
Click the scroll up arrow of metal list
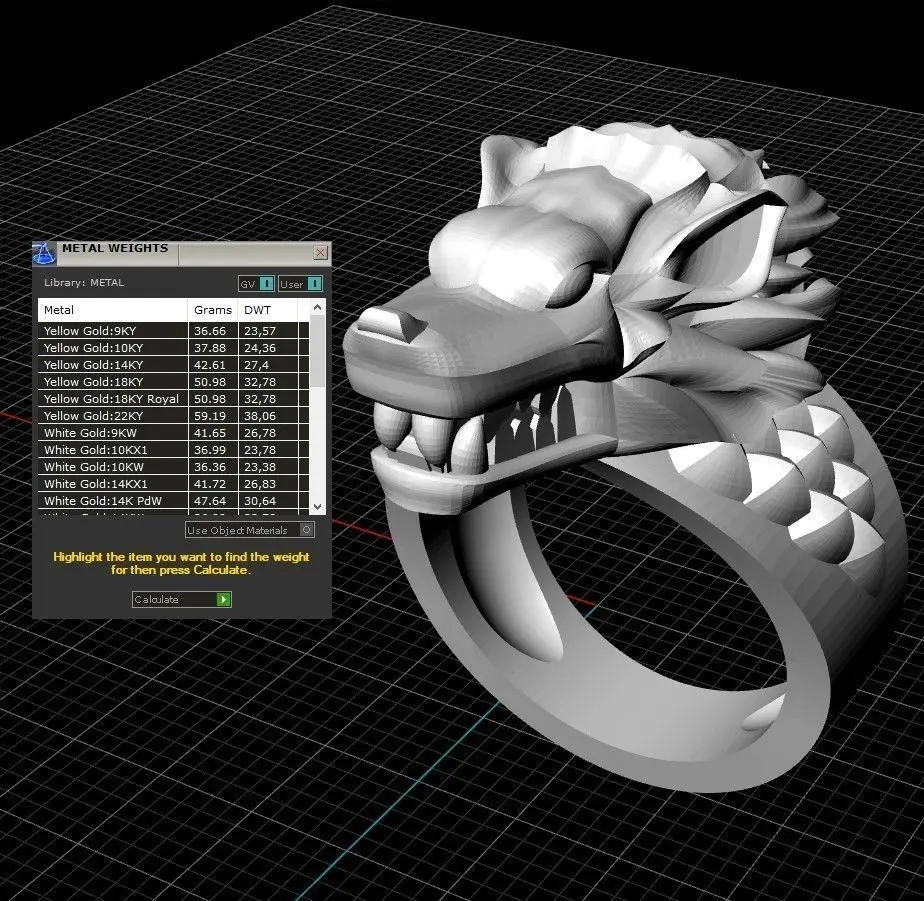point(318,307)
